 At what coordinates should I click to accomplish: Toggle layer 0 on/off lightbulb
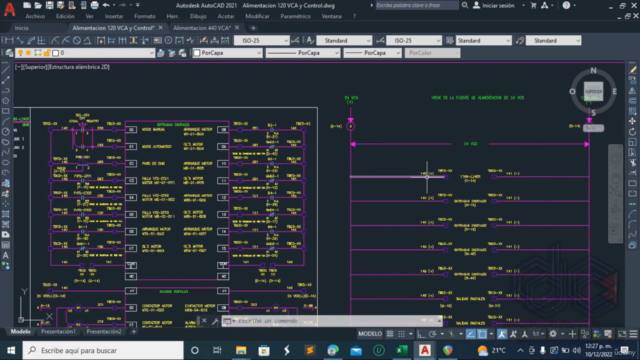20,53
